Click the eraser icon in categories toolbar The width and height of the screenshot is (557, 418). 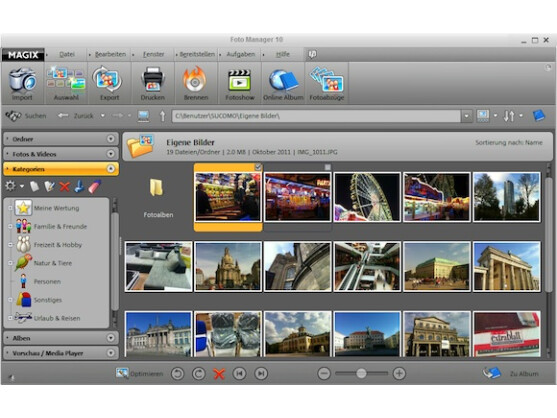94,186
